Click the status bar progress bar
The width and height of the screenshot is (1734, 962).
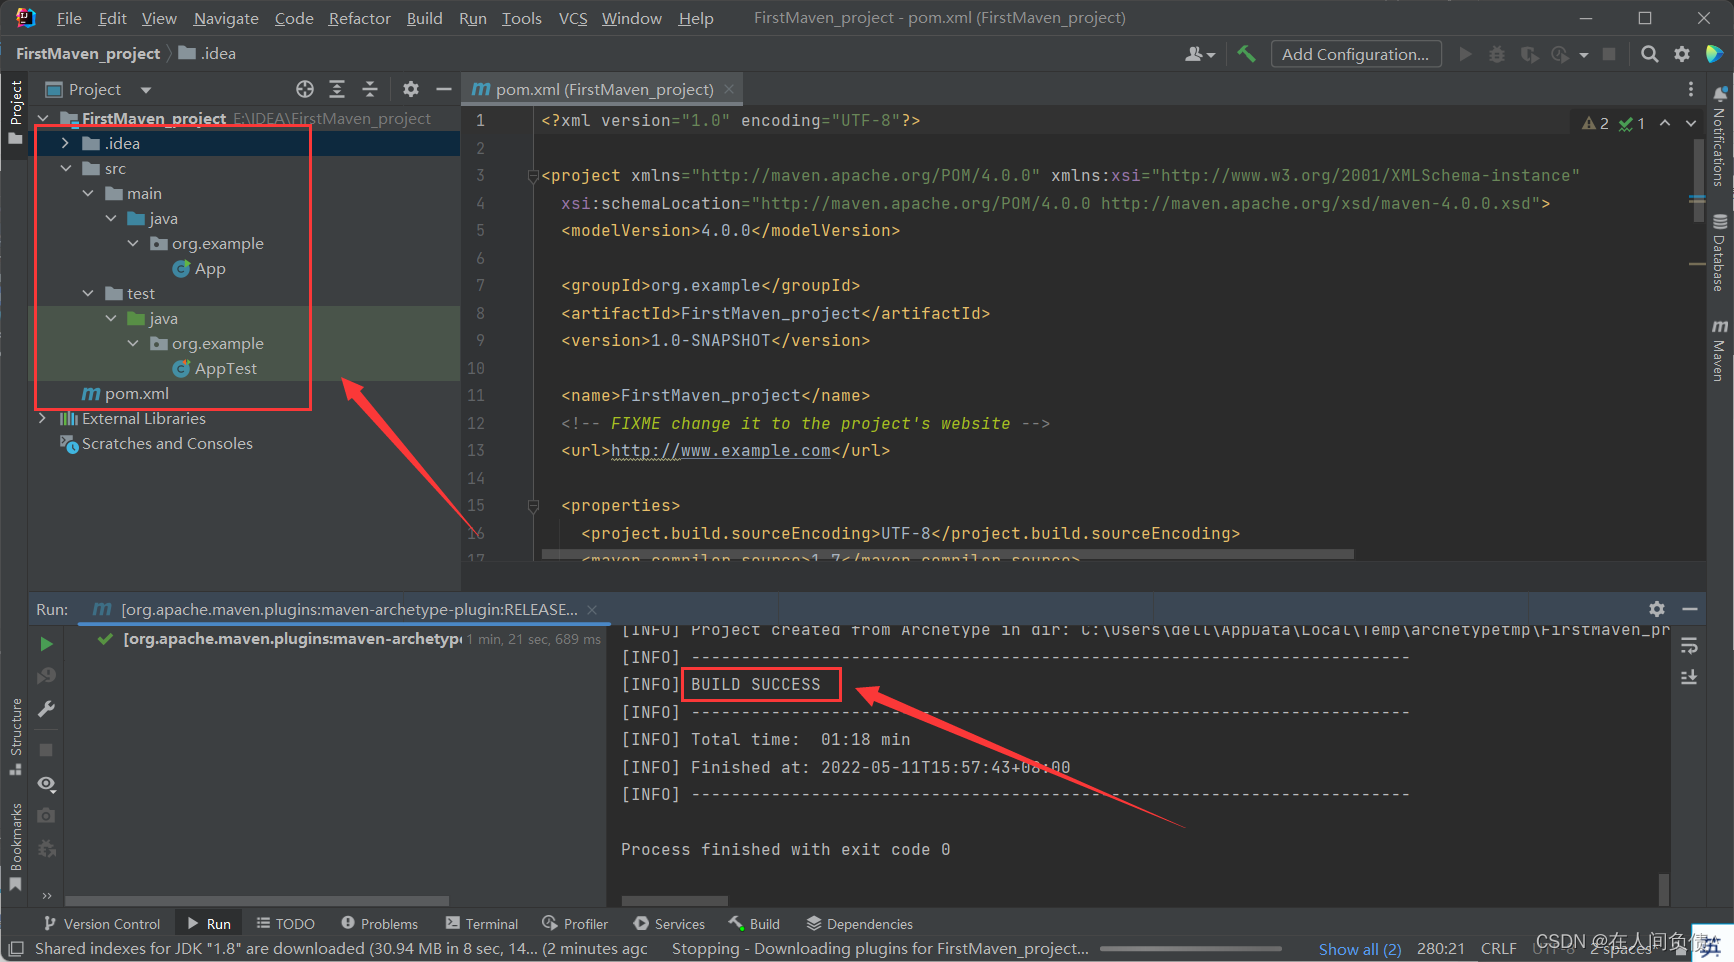[x=1191, y=948]
